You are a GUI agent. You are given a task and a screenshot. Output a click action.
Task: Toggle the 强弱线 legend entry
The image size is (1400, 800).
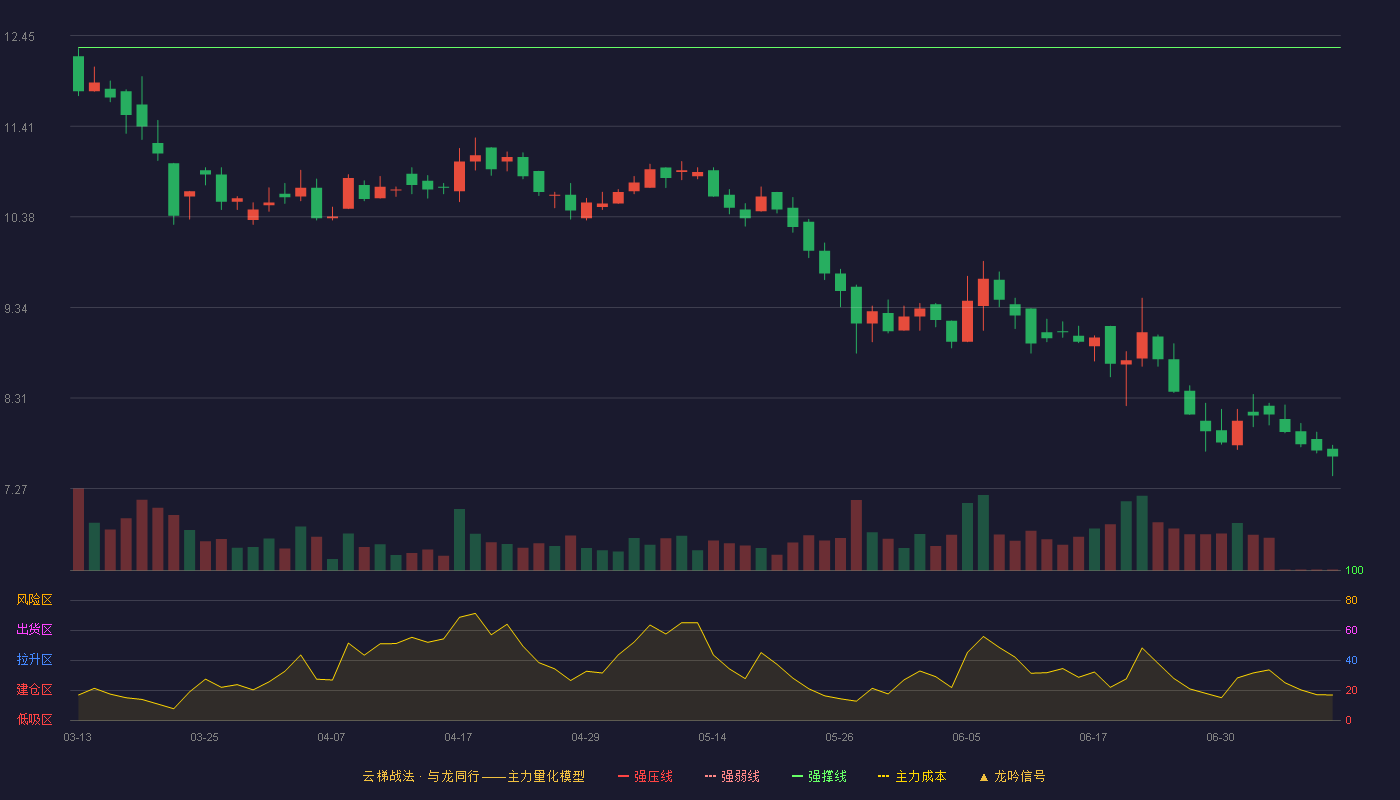pyautogui.click(x=732, y=776)
